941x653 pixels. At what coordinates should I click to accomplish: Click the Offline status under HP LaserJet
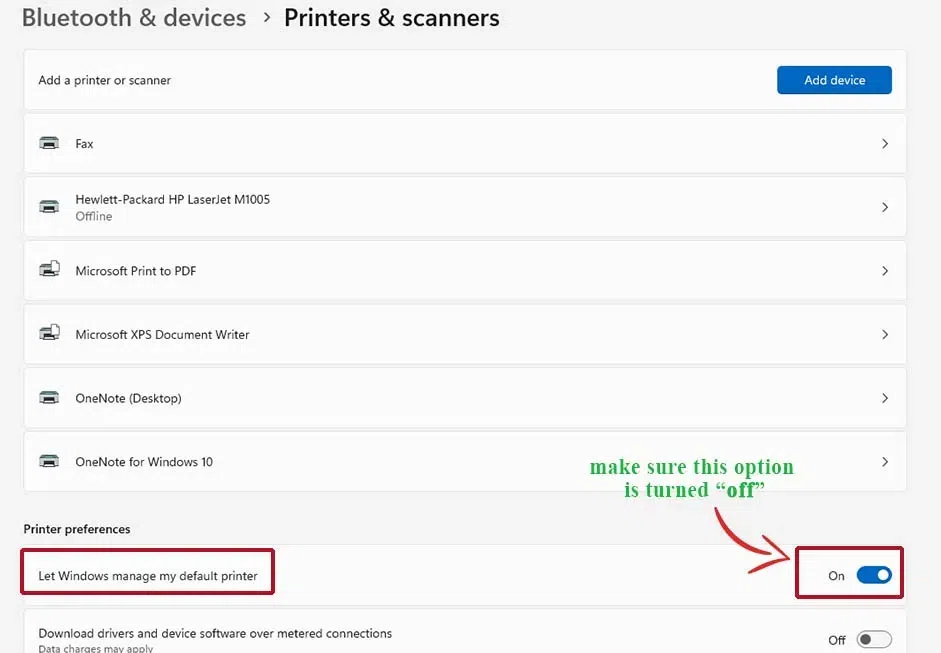coord(94,216)
